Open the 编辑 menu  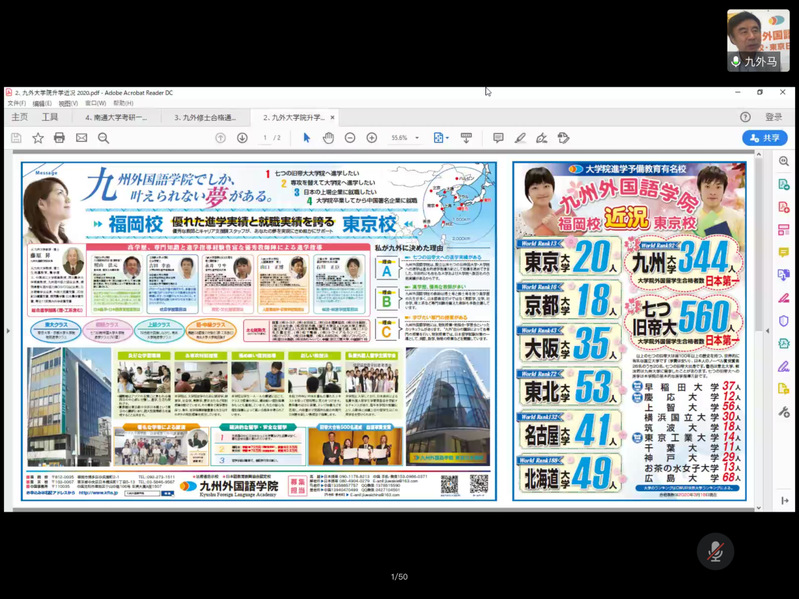click(x=41, y=103)
